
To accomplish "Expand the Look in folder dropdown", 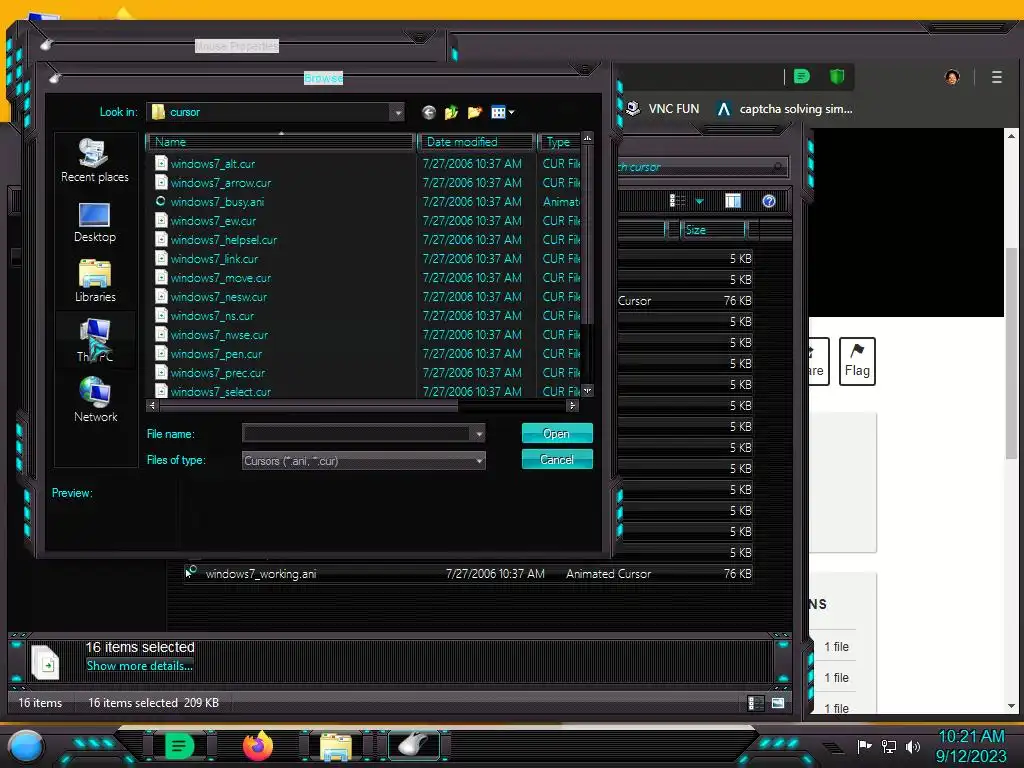I will click(397, 112).
